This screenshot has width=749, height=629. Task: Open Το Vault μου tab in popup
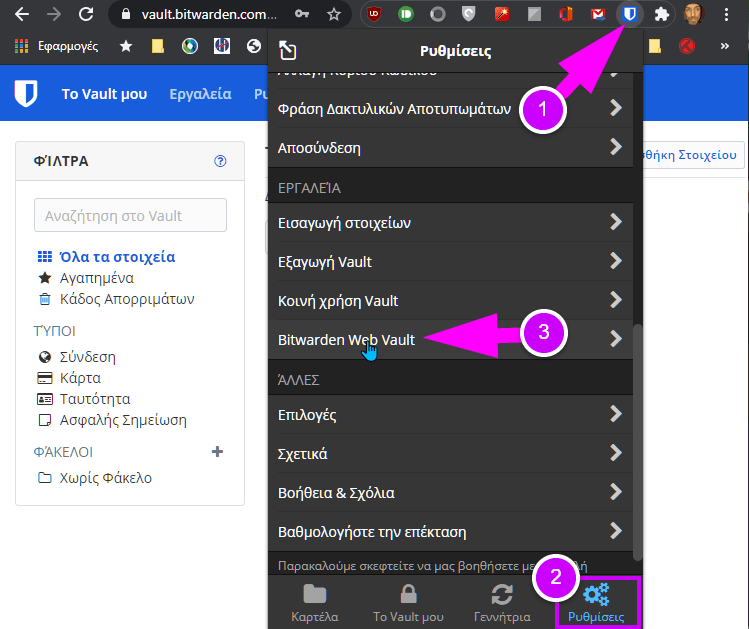pos(408,603)
